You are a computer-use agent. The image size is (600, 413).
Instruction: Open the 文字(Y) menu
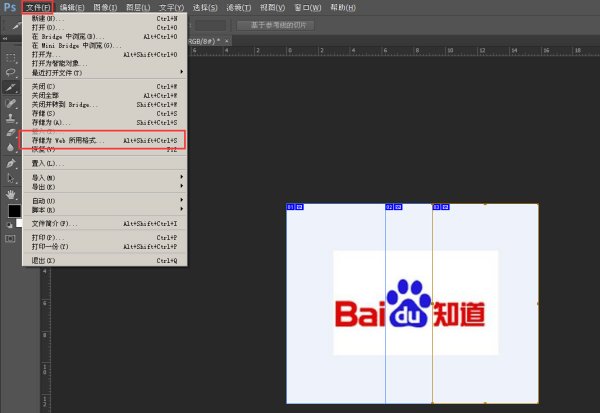tap(171, 7)
